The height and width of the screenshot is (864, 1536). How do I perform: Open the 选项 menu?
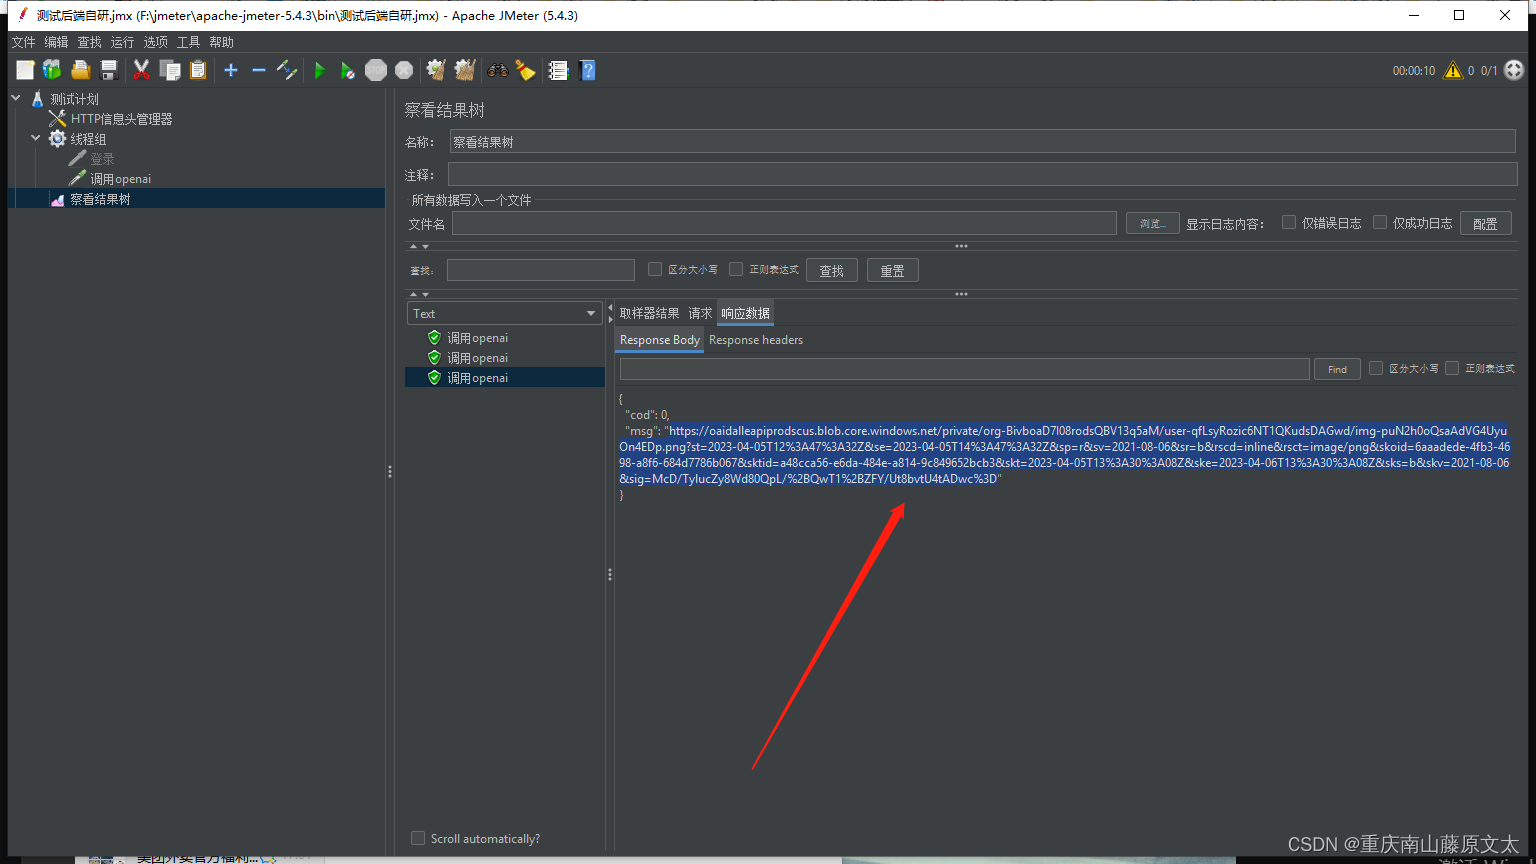[x=155, y=42]
